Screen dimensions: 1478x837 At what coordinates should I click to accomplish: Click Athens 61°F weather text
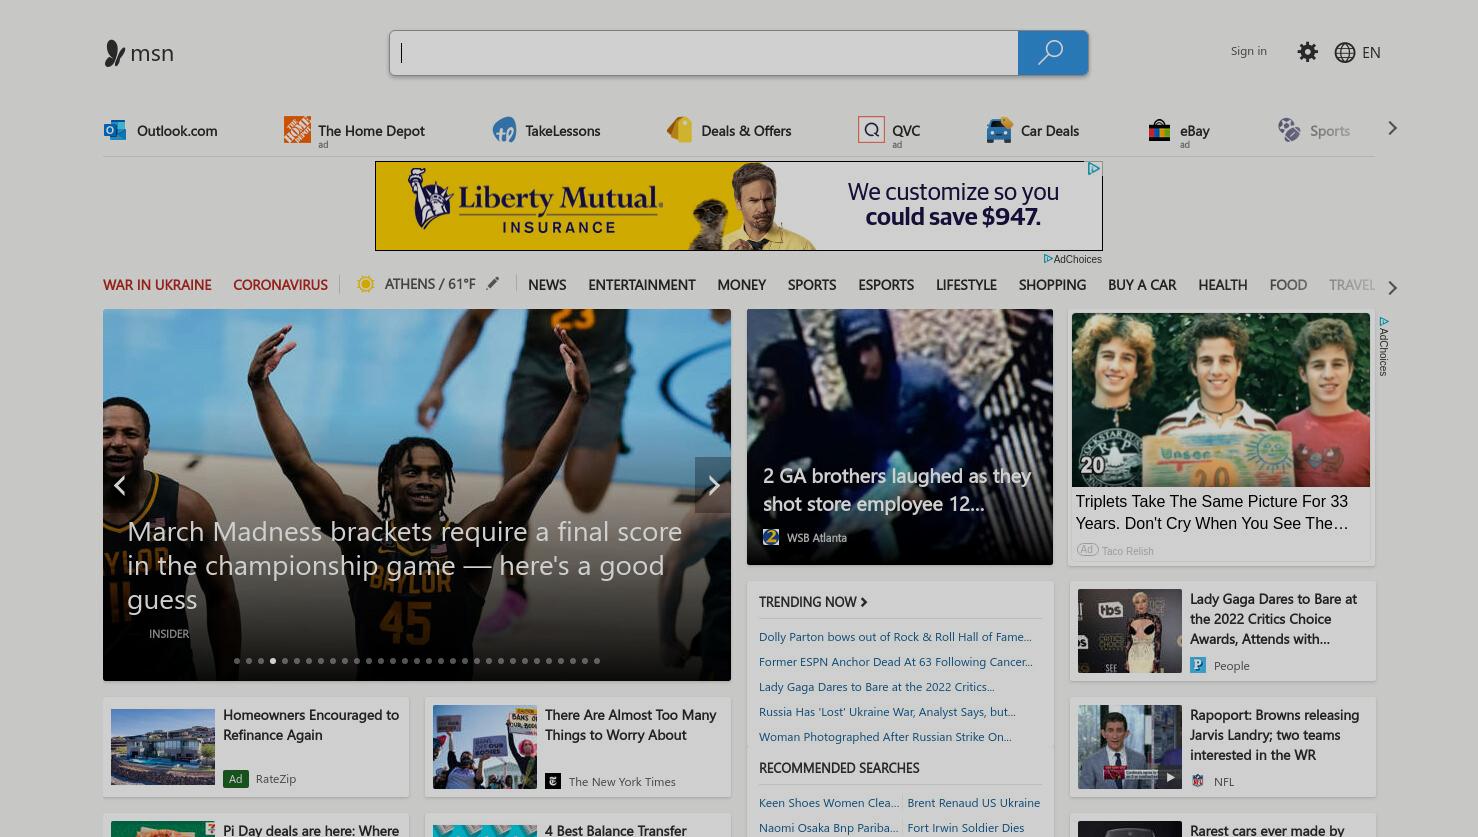[430, 284]
